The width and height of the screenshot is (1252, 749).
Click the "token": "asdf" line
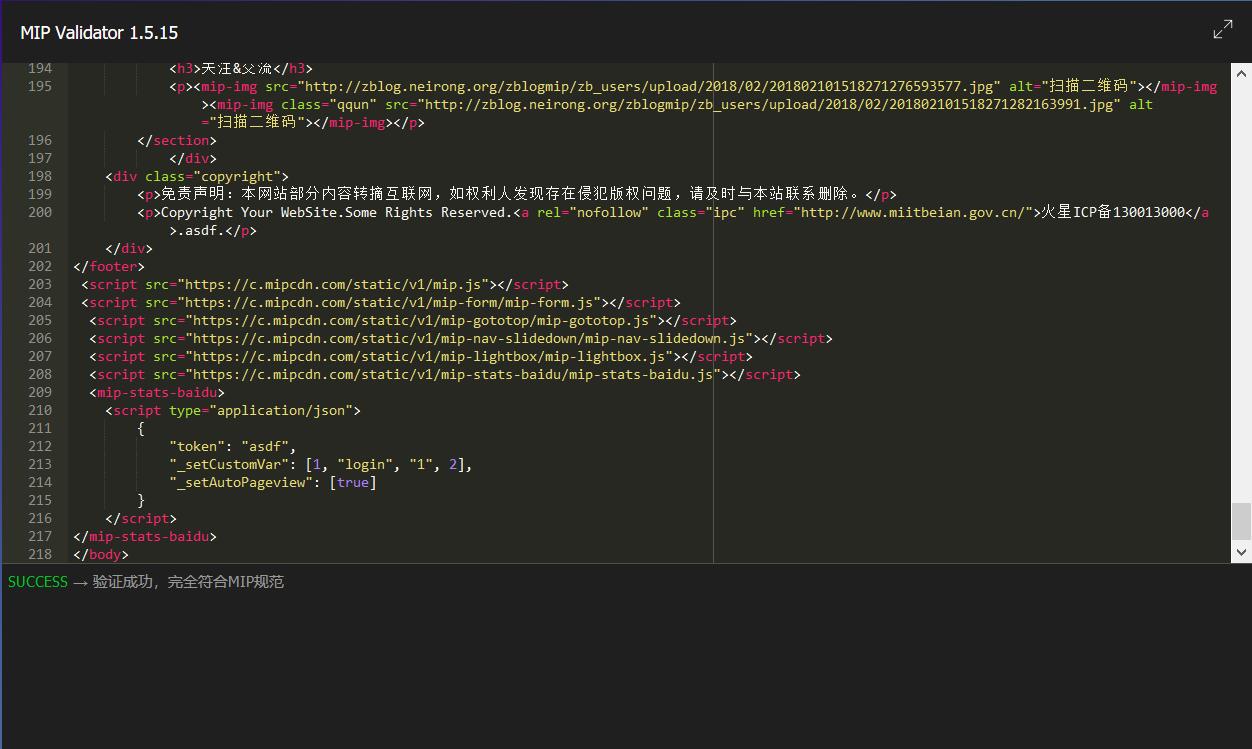(x=233, y=447)
